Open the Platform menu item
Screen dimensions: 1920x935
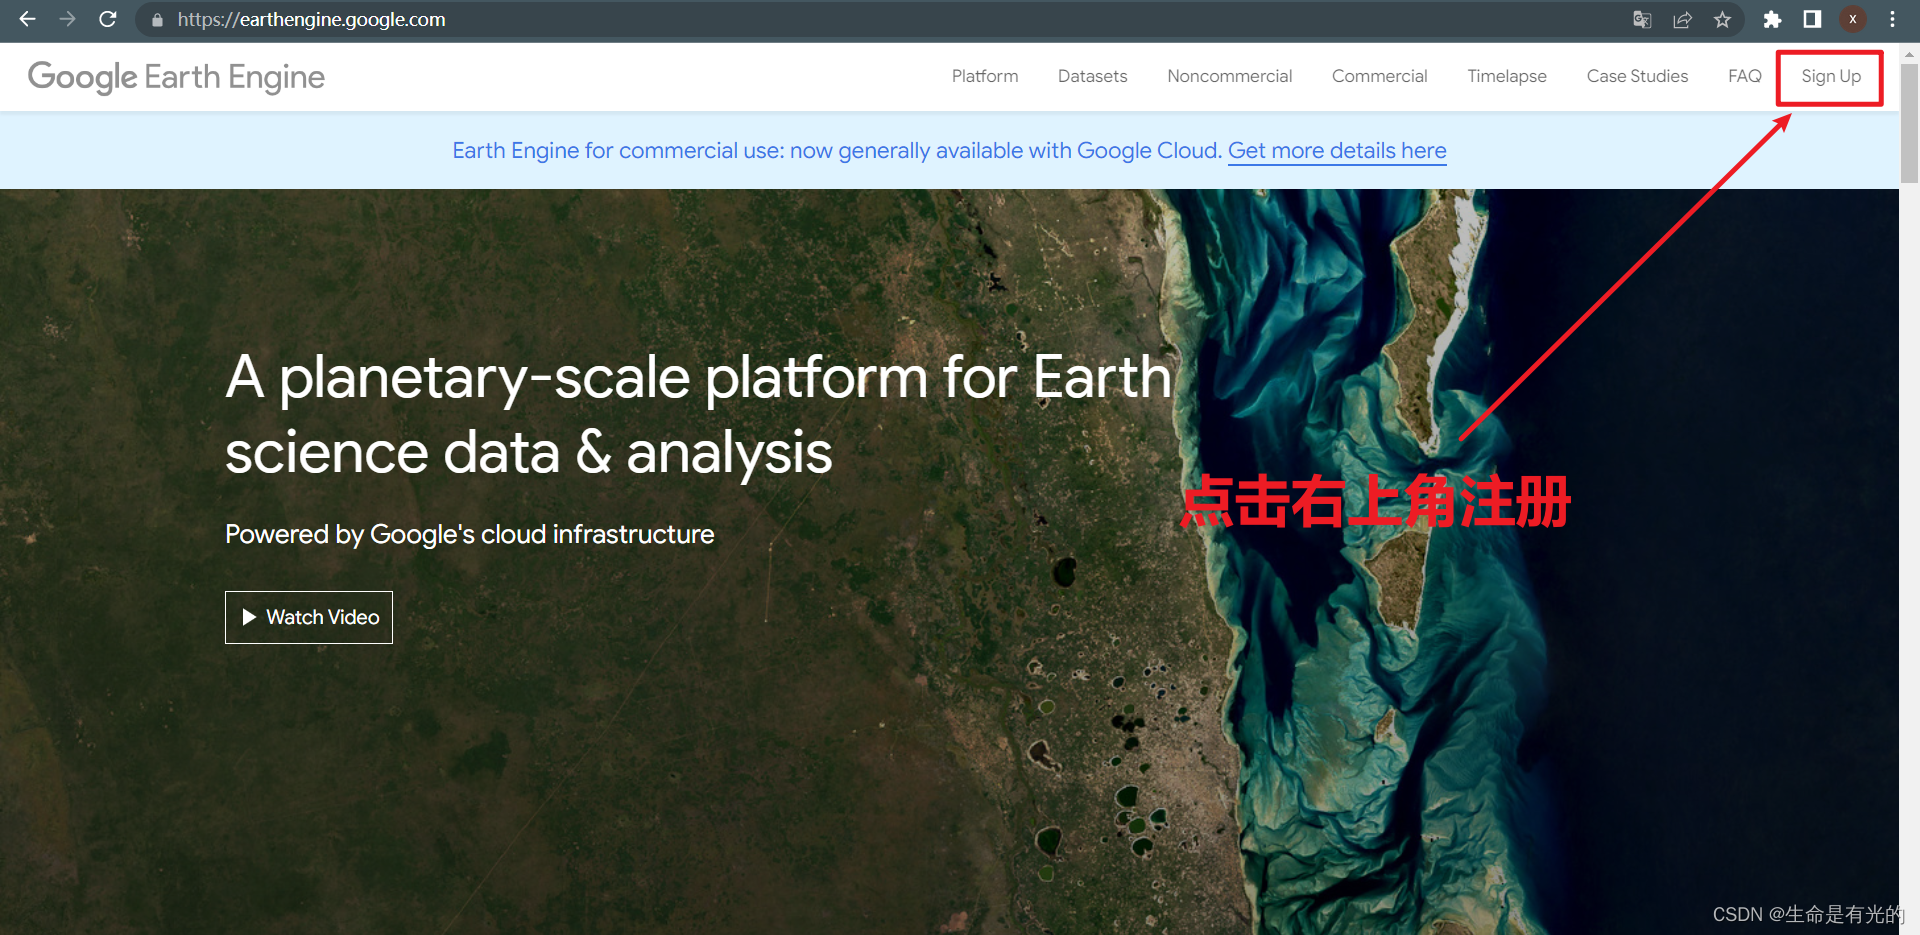click(985, 76)
